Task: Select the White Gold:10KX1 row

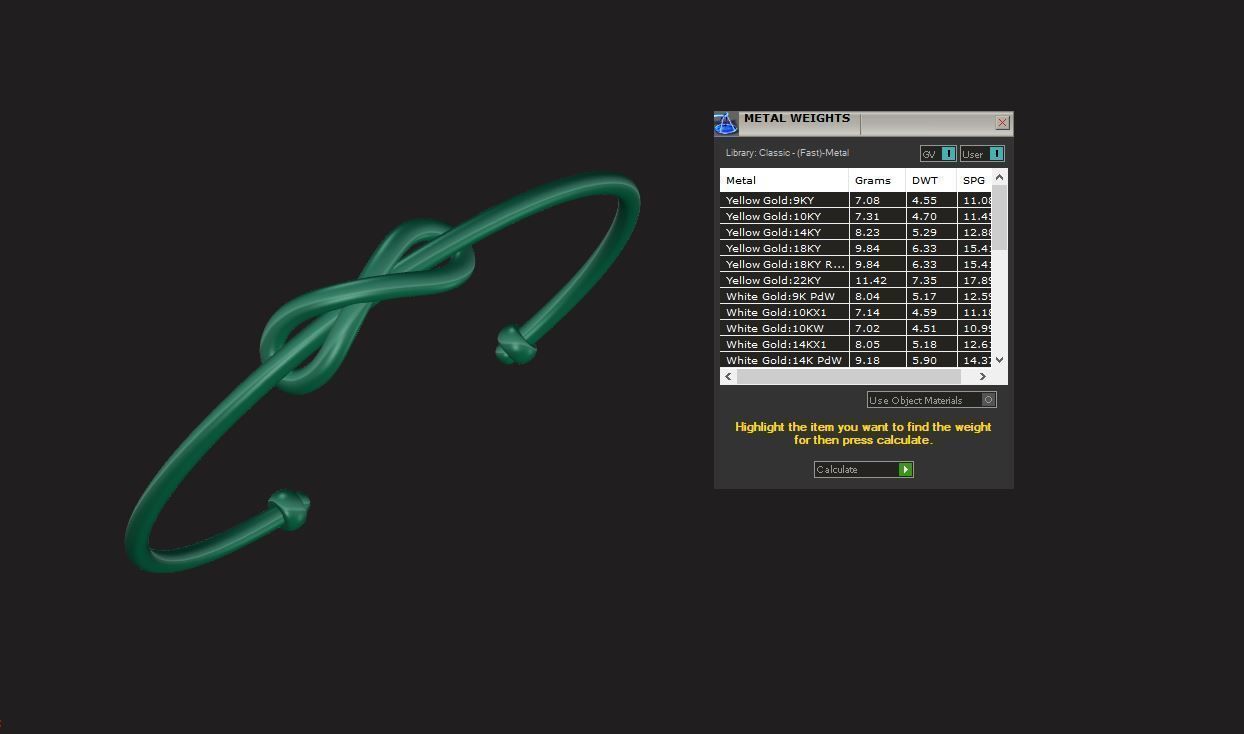Action: [856, 312]
